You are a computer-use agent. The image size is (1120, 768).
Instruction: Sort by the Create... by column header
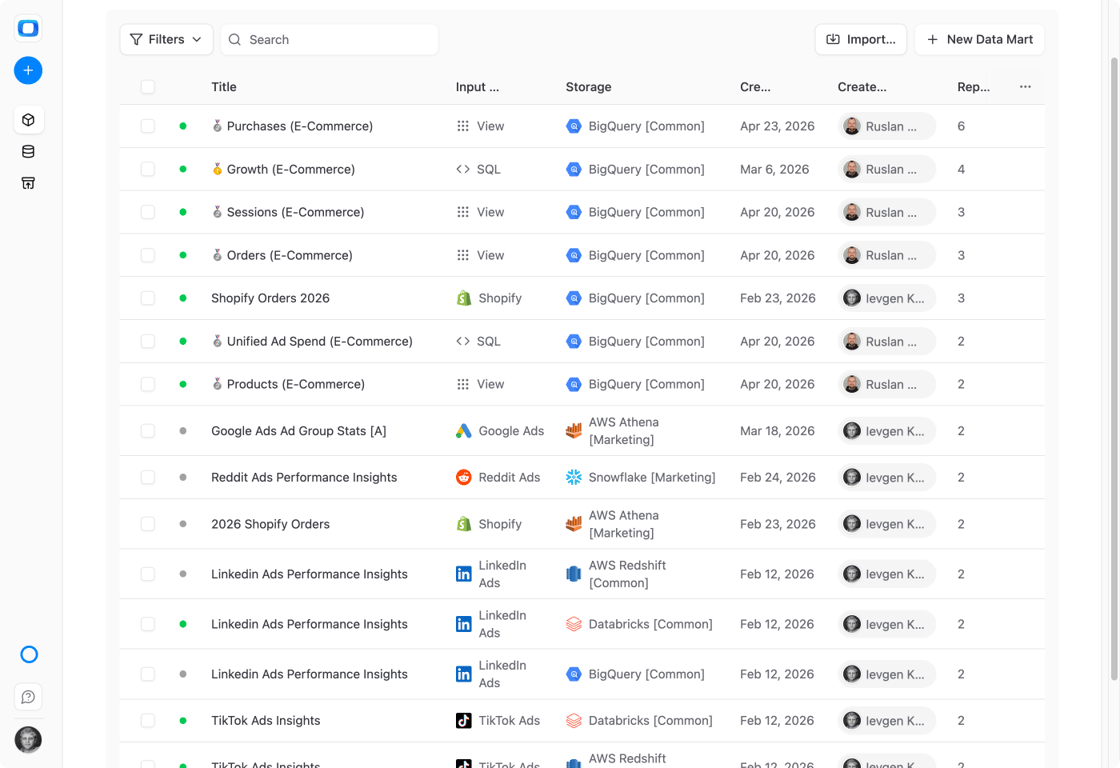tap(861, 86)
